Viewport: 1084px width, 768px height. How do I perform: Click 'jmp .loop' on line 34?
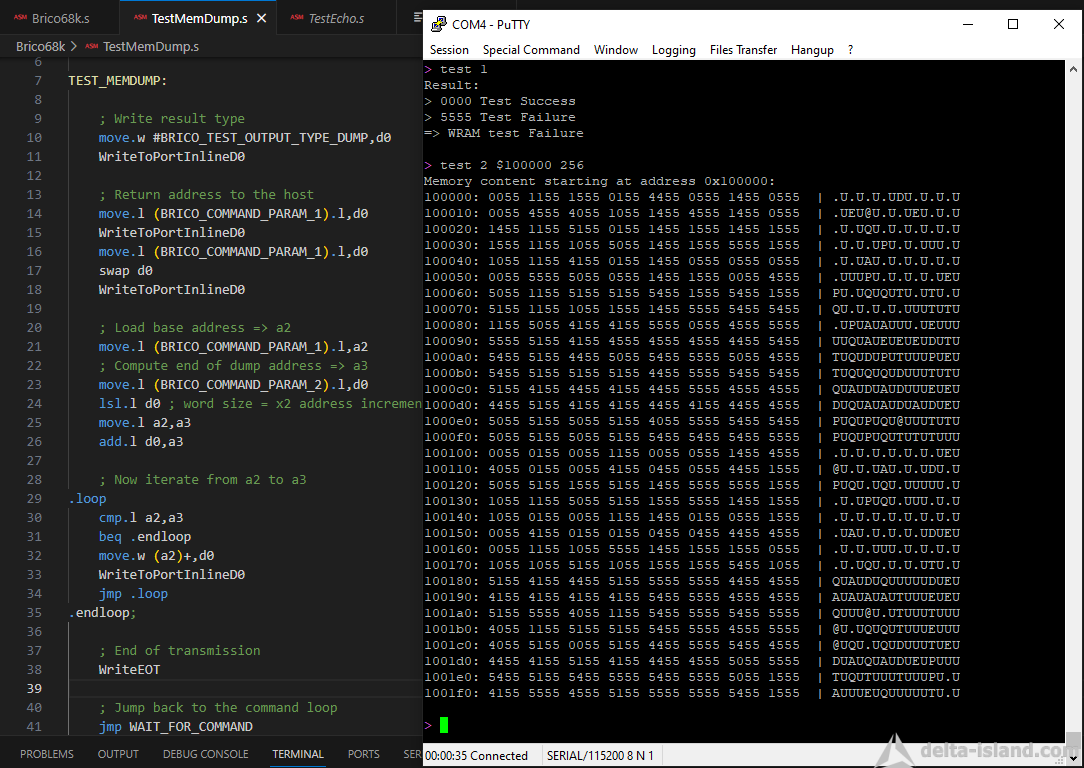click(133, 594)
